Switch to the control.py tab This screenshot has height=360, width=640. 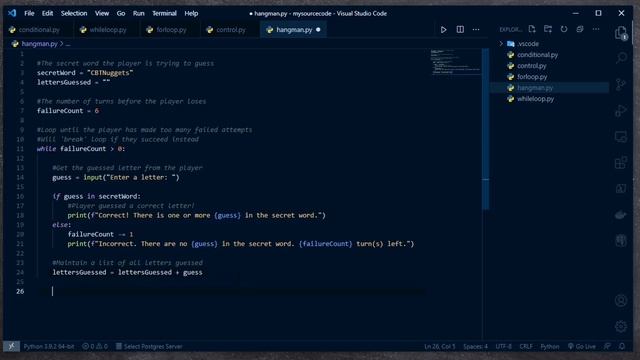(x=231, y=30)
